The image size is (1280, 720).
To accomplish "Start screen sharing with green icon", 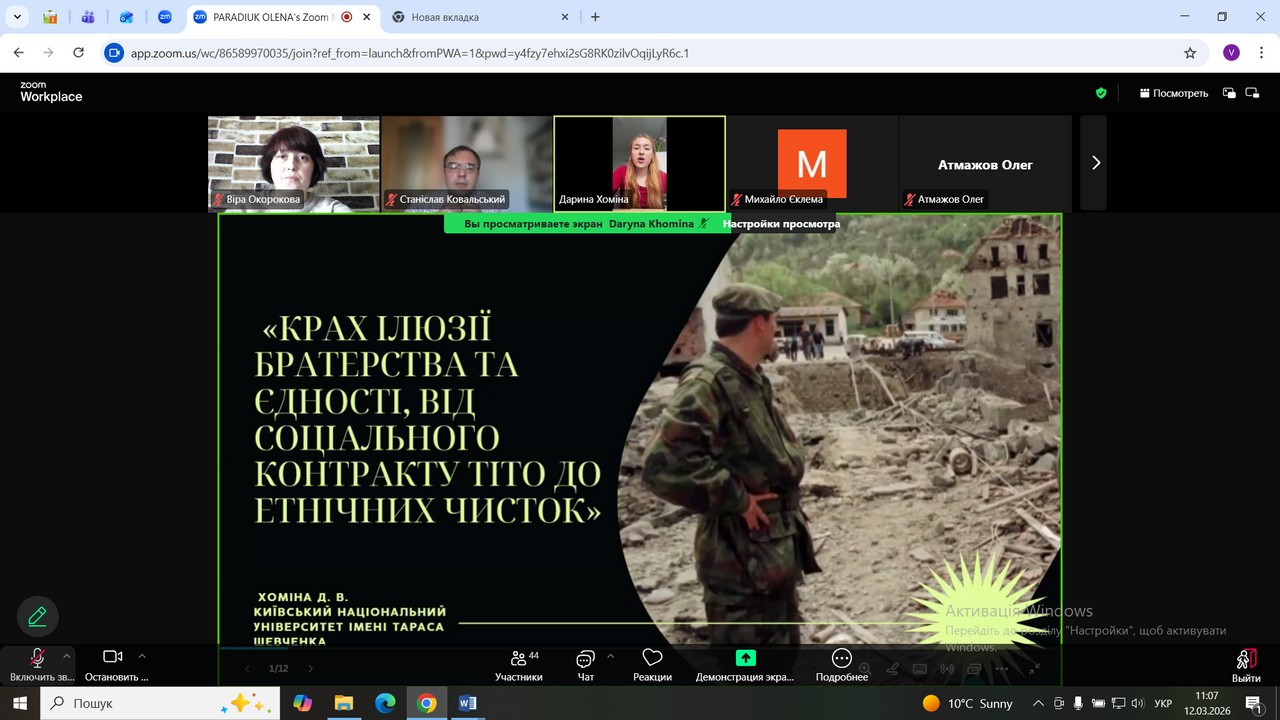I will tap(745, 658).
